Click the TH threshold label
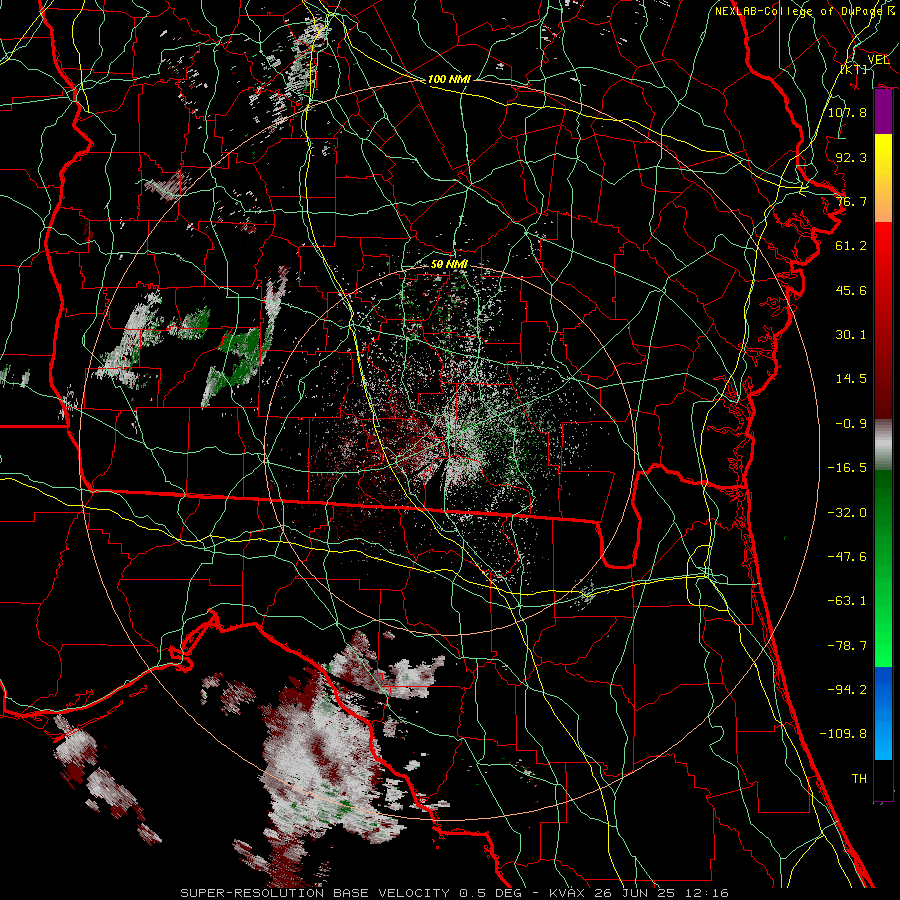 pos(859,779)
